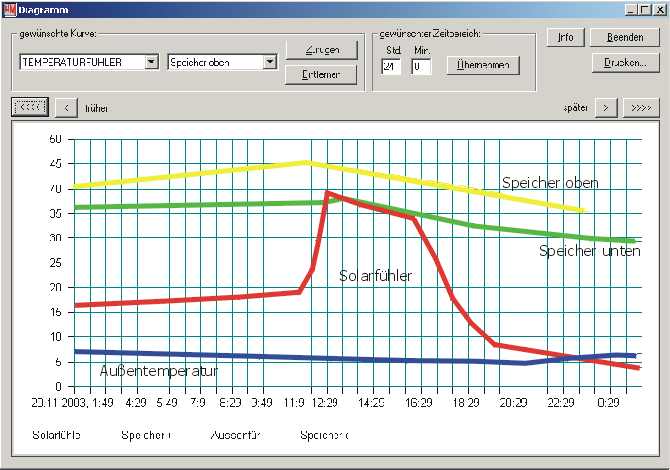670x470 pixels.
Task: Click the yellow Speicher oben curve label
Action: [550, 182]
